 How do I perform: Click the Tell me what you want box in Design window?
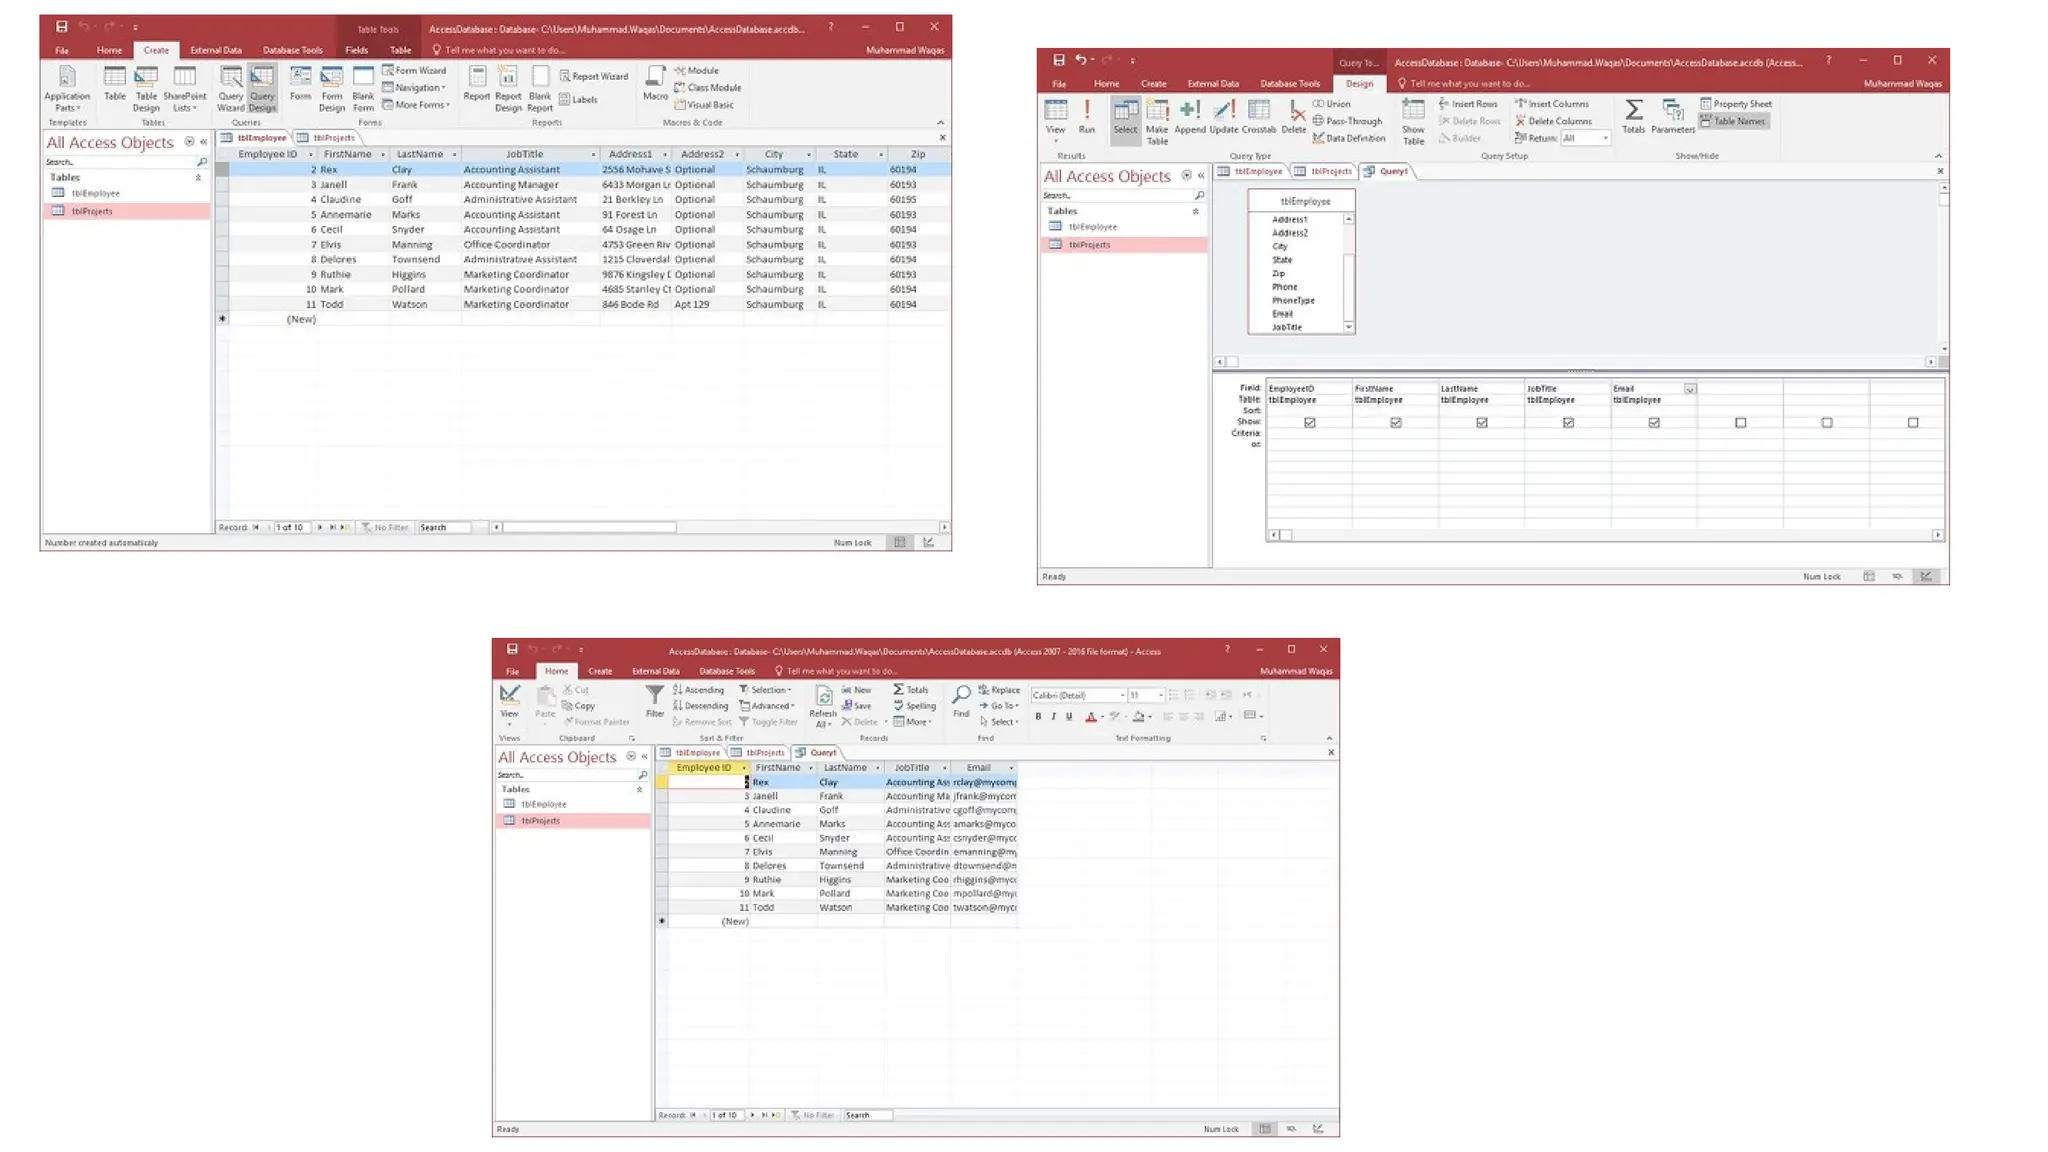pyautogui.click(x=1464, y=84)
